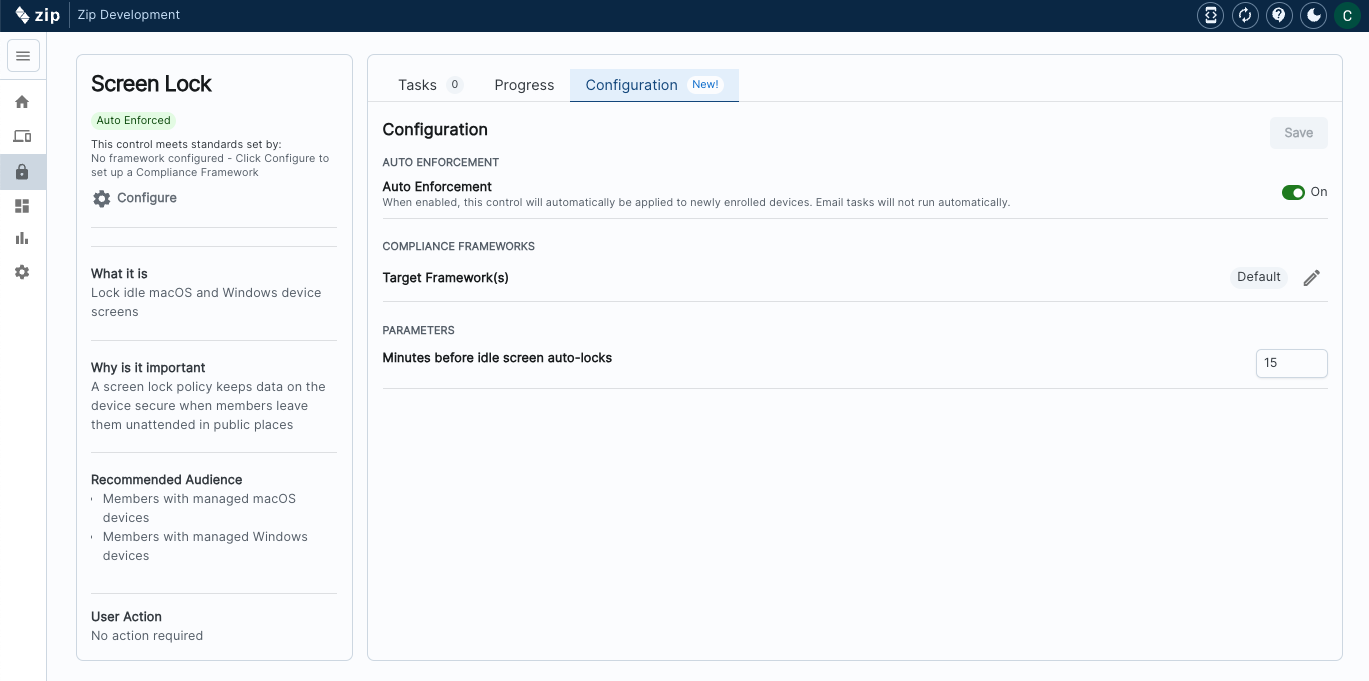Image resolution: width=1369 pixels, height=681 pixels.
Task: Open the dashboard grid icon in sidebar
Action: [x=22, y=206]
